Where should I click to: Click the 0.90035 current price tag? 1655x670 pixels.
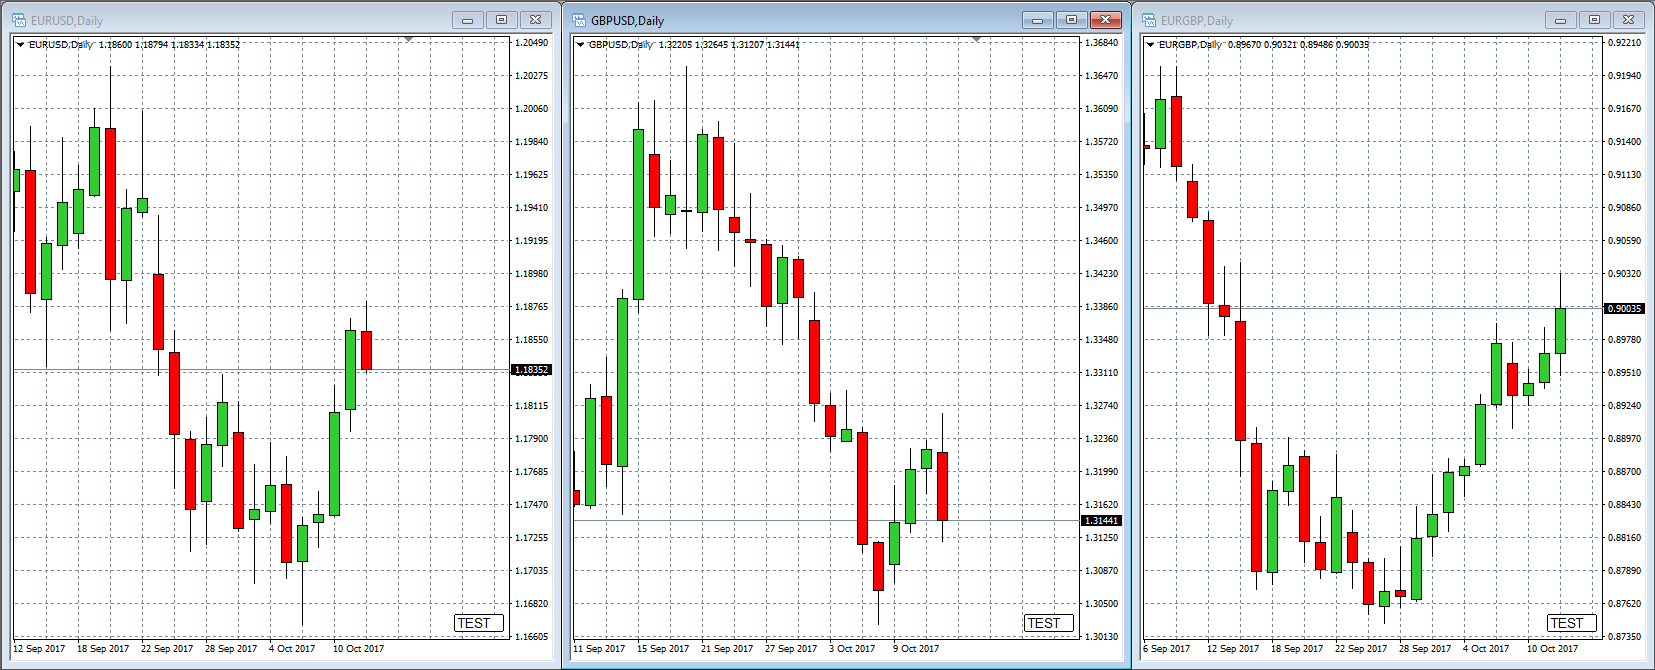(1624, 309)
